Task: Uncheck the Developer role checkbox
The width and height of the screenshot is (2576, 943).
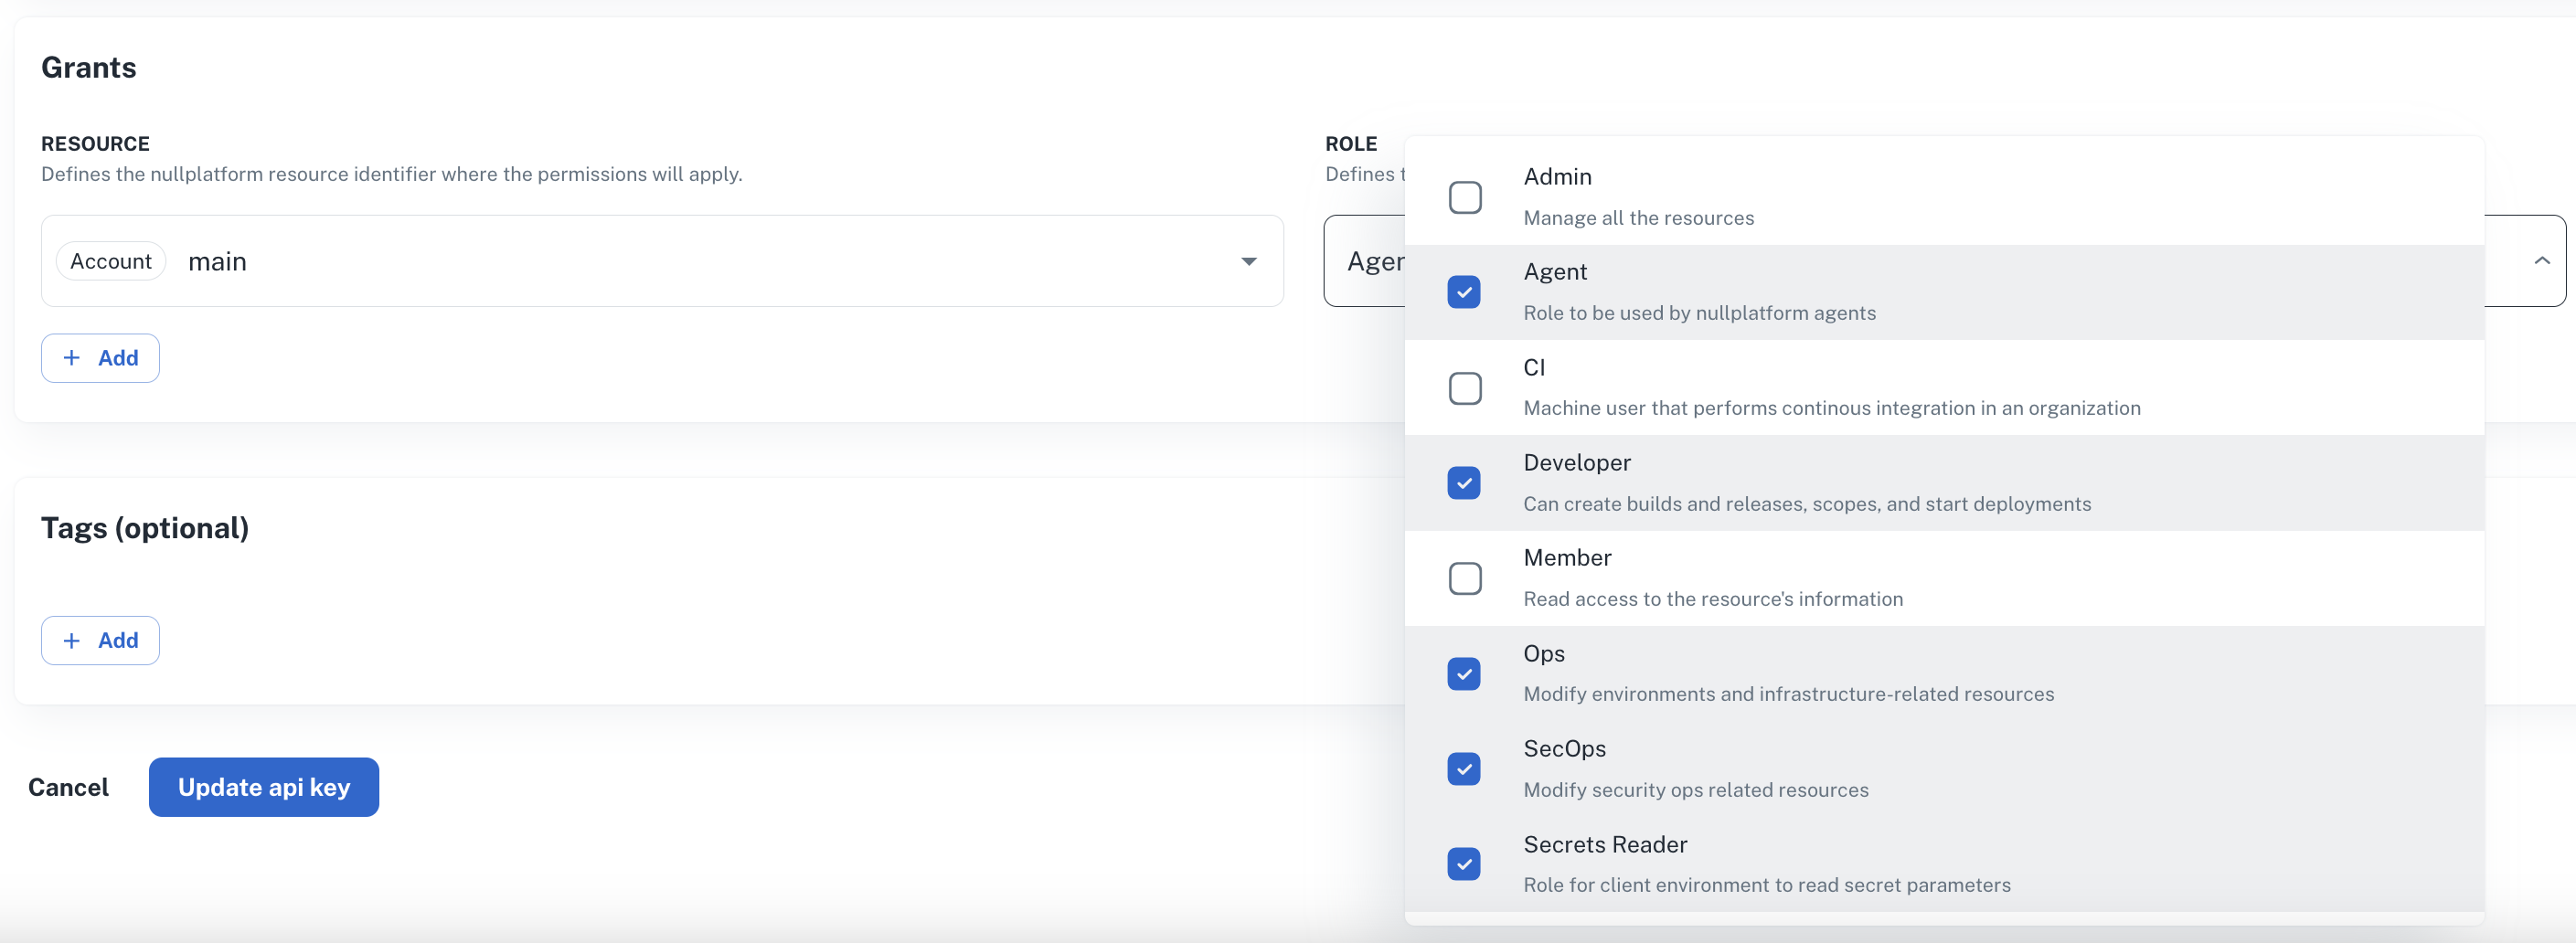Action: (x=1465, y=483)
